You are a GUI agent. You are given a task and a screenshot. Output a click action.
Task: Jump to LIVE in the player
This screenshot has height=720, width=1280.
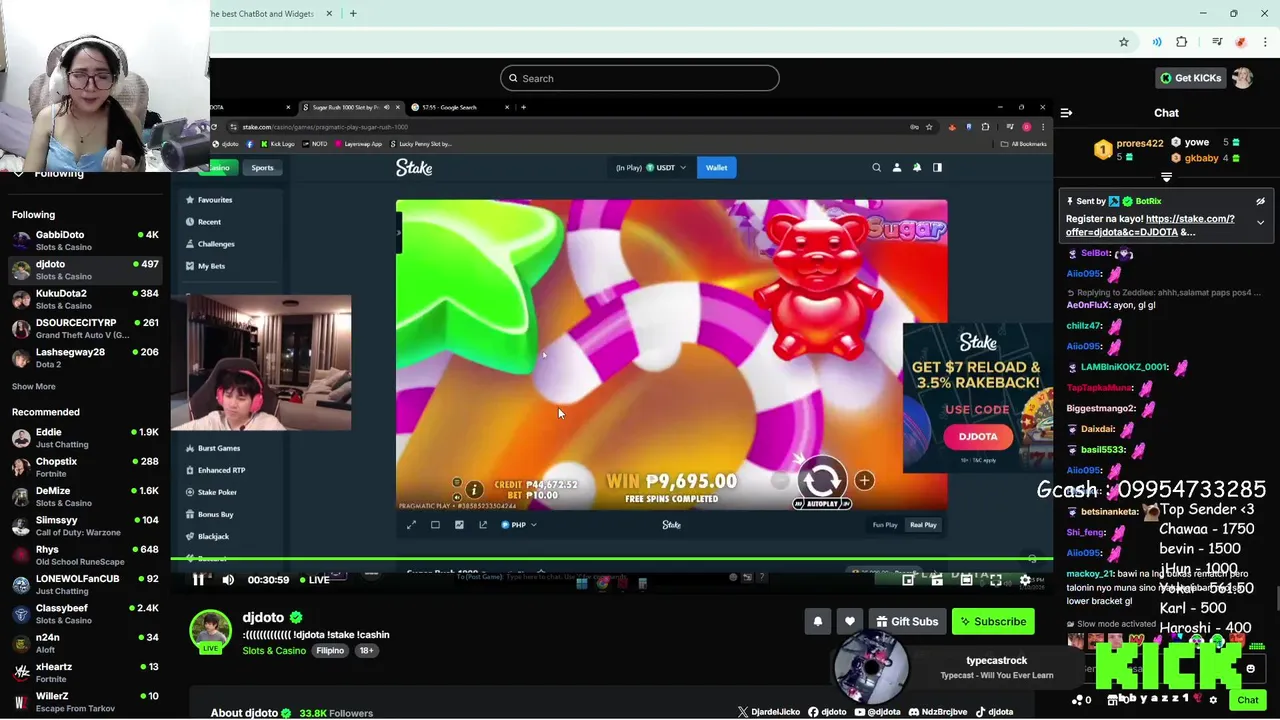[x=314, y=580]
